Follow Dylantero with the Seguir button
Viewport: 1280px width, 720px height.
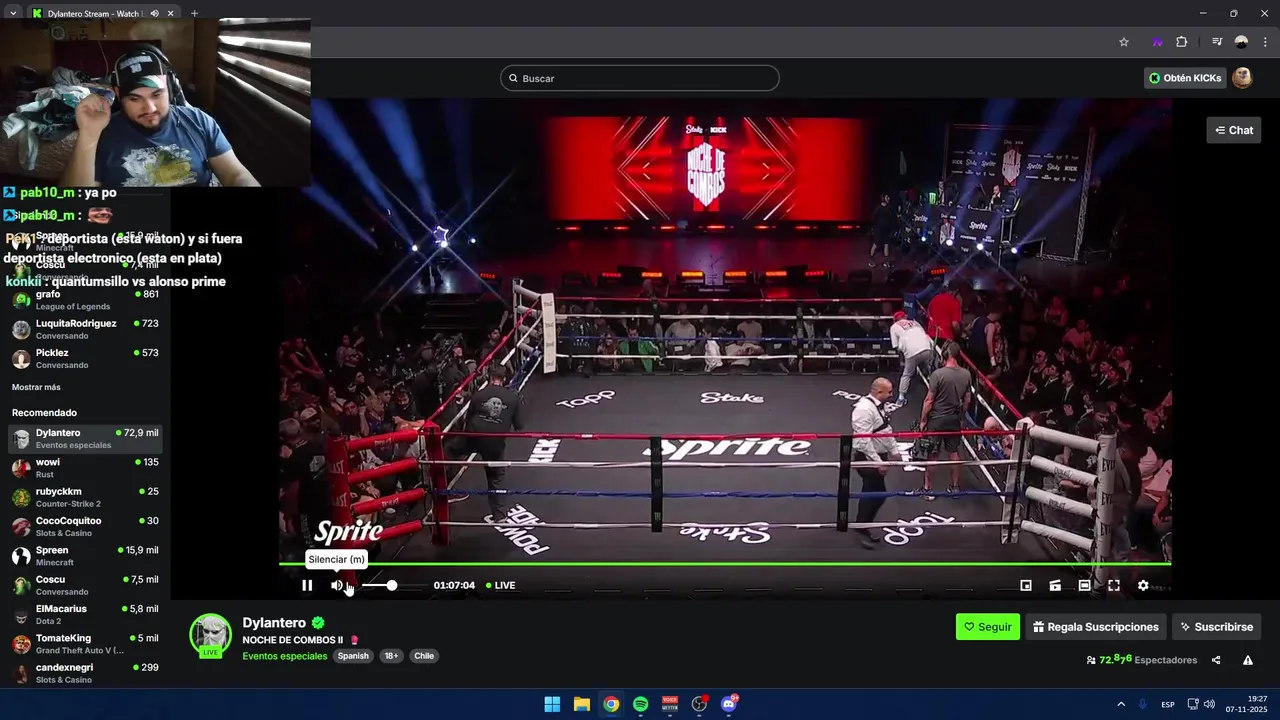click(988, 627)
